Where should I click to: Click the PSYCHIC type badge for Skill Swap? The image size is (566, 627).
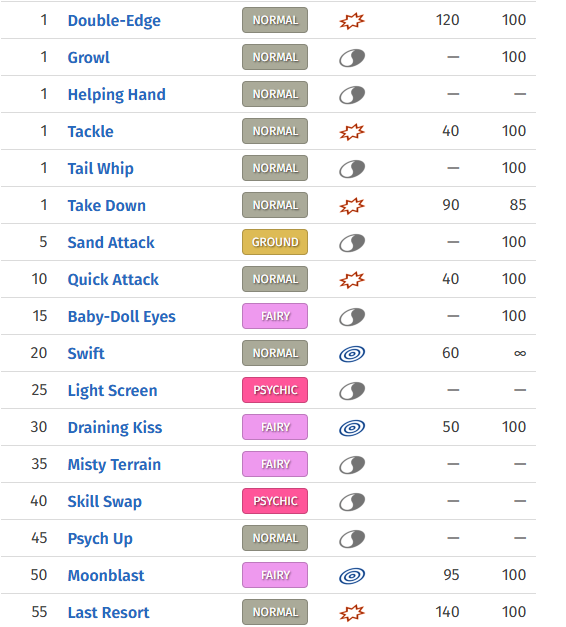(x=275, y=501)
